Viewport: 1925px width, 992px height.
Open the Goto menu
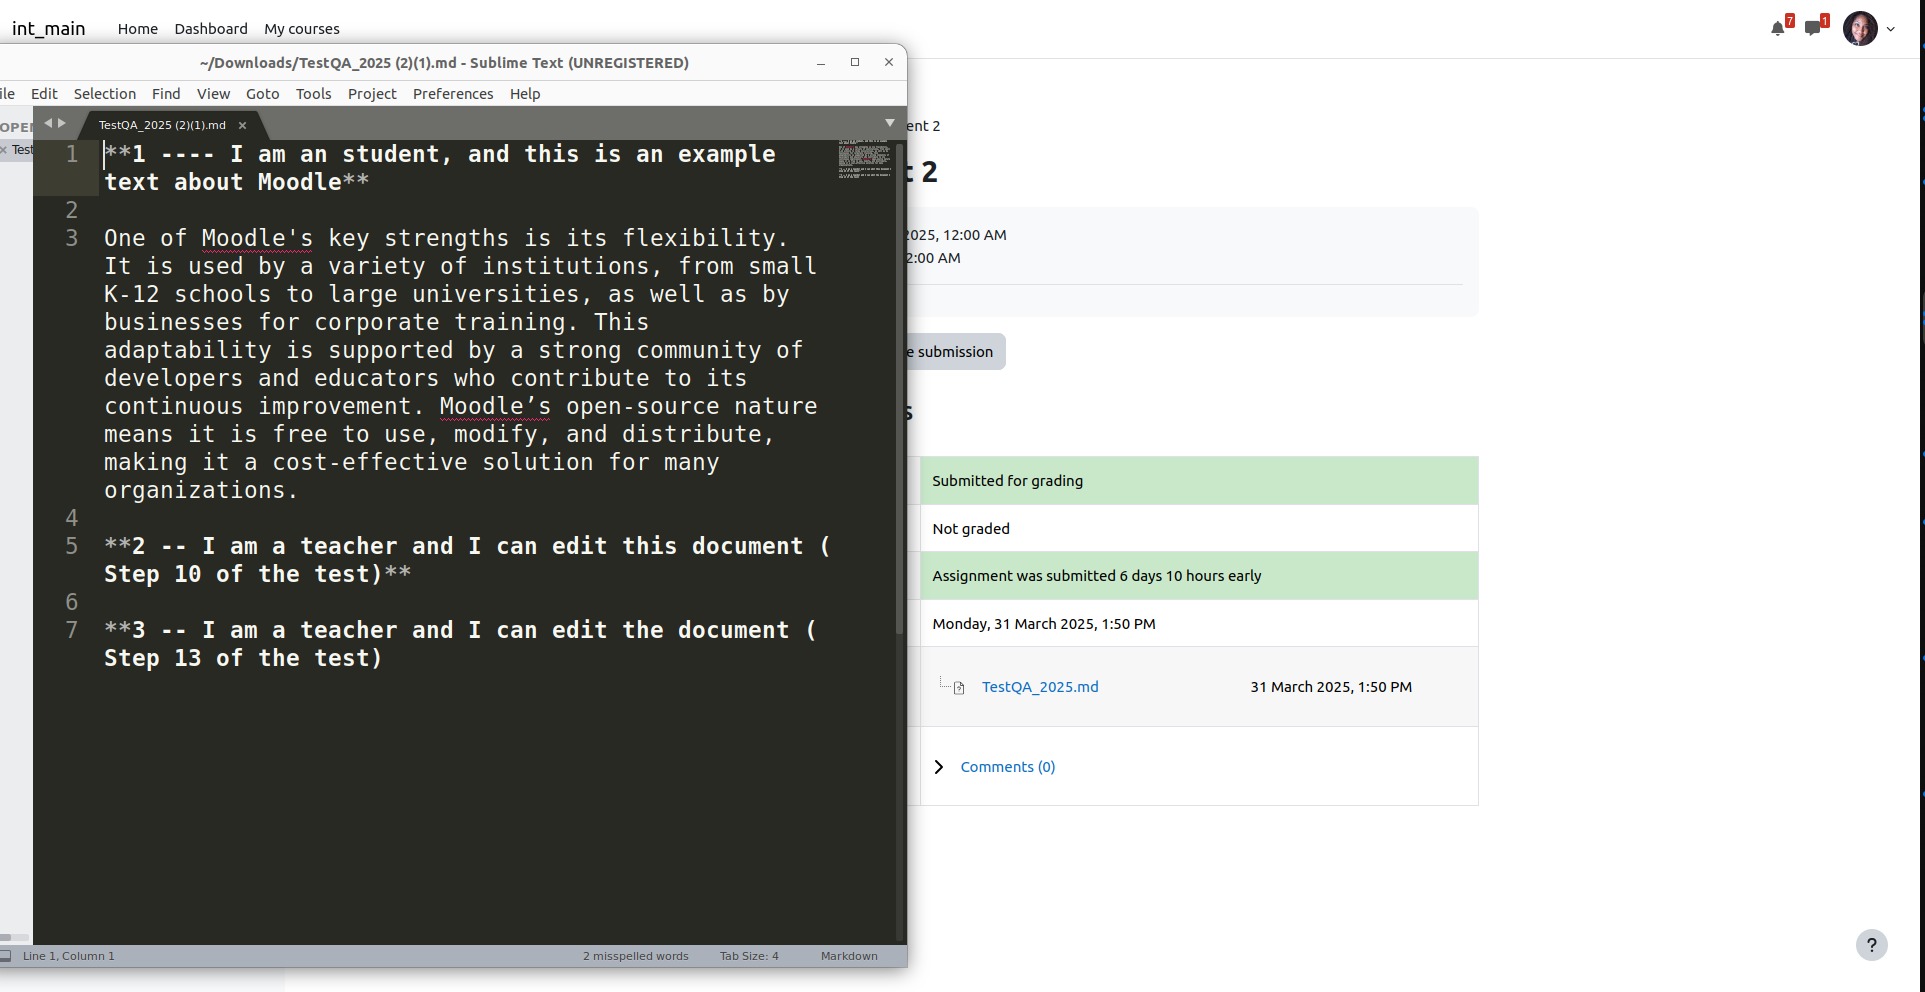click(263, 94)
